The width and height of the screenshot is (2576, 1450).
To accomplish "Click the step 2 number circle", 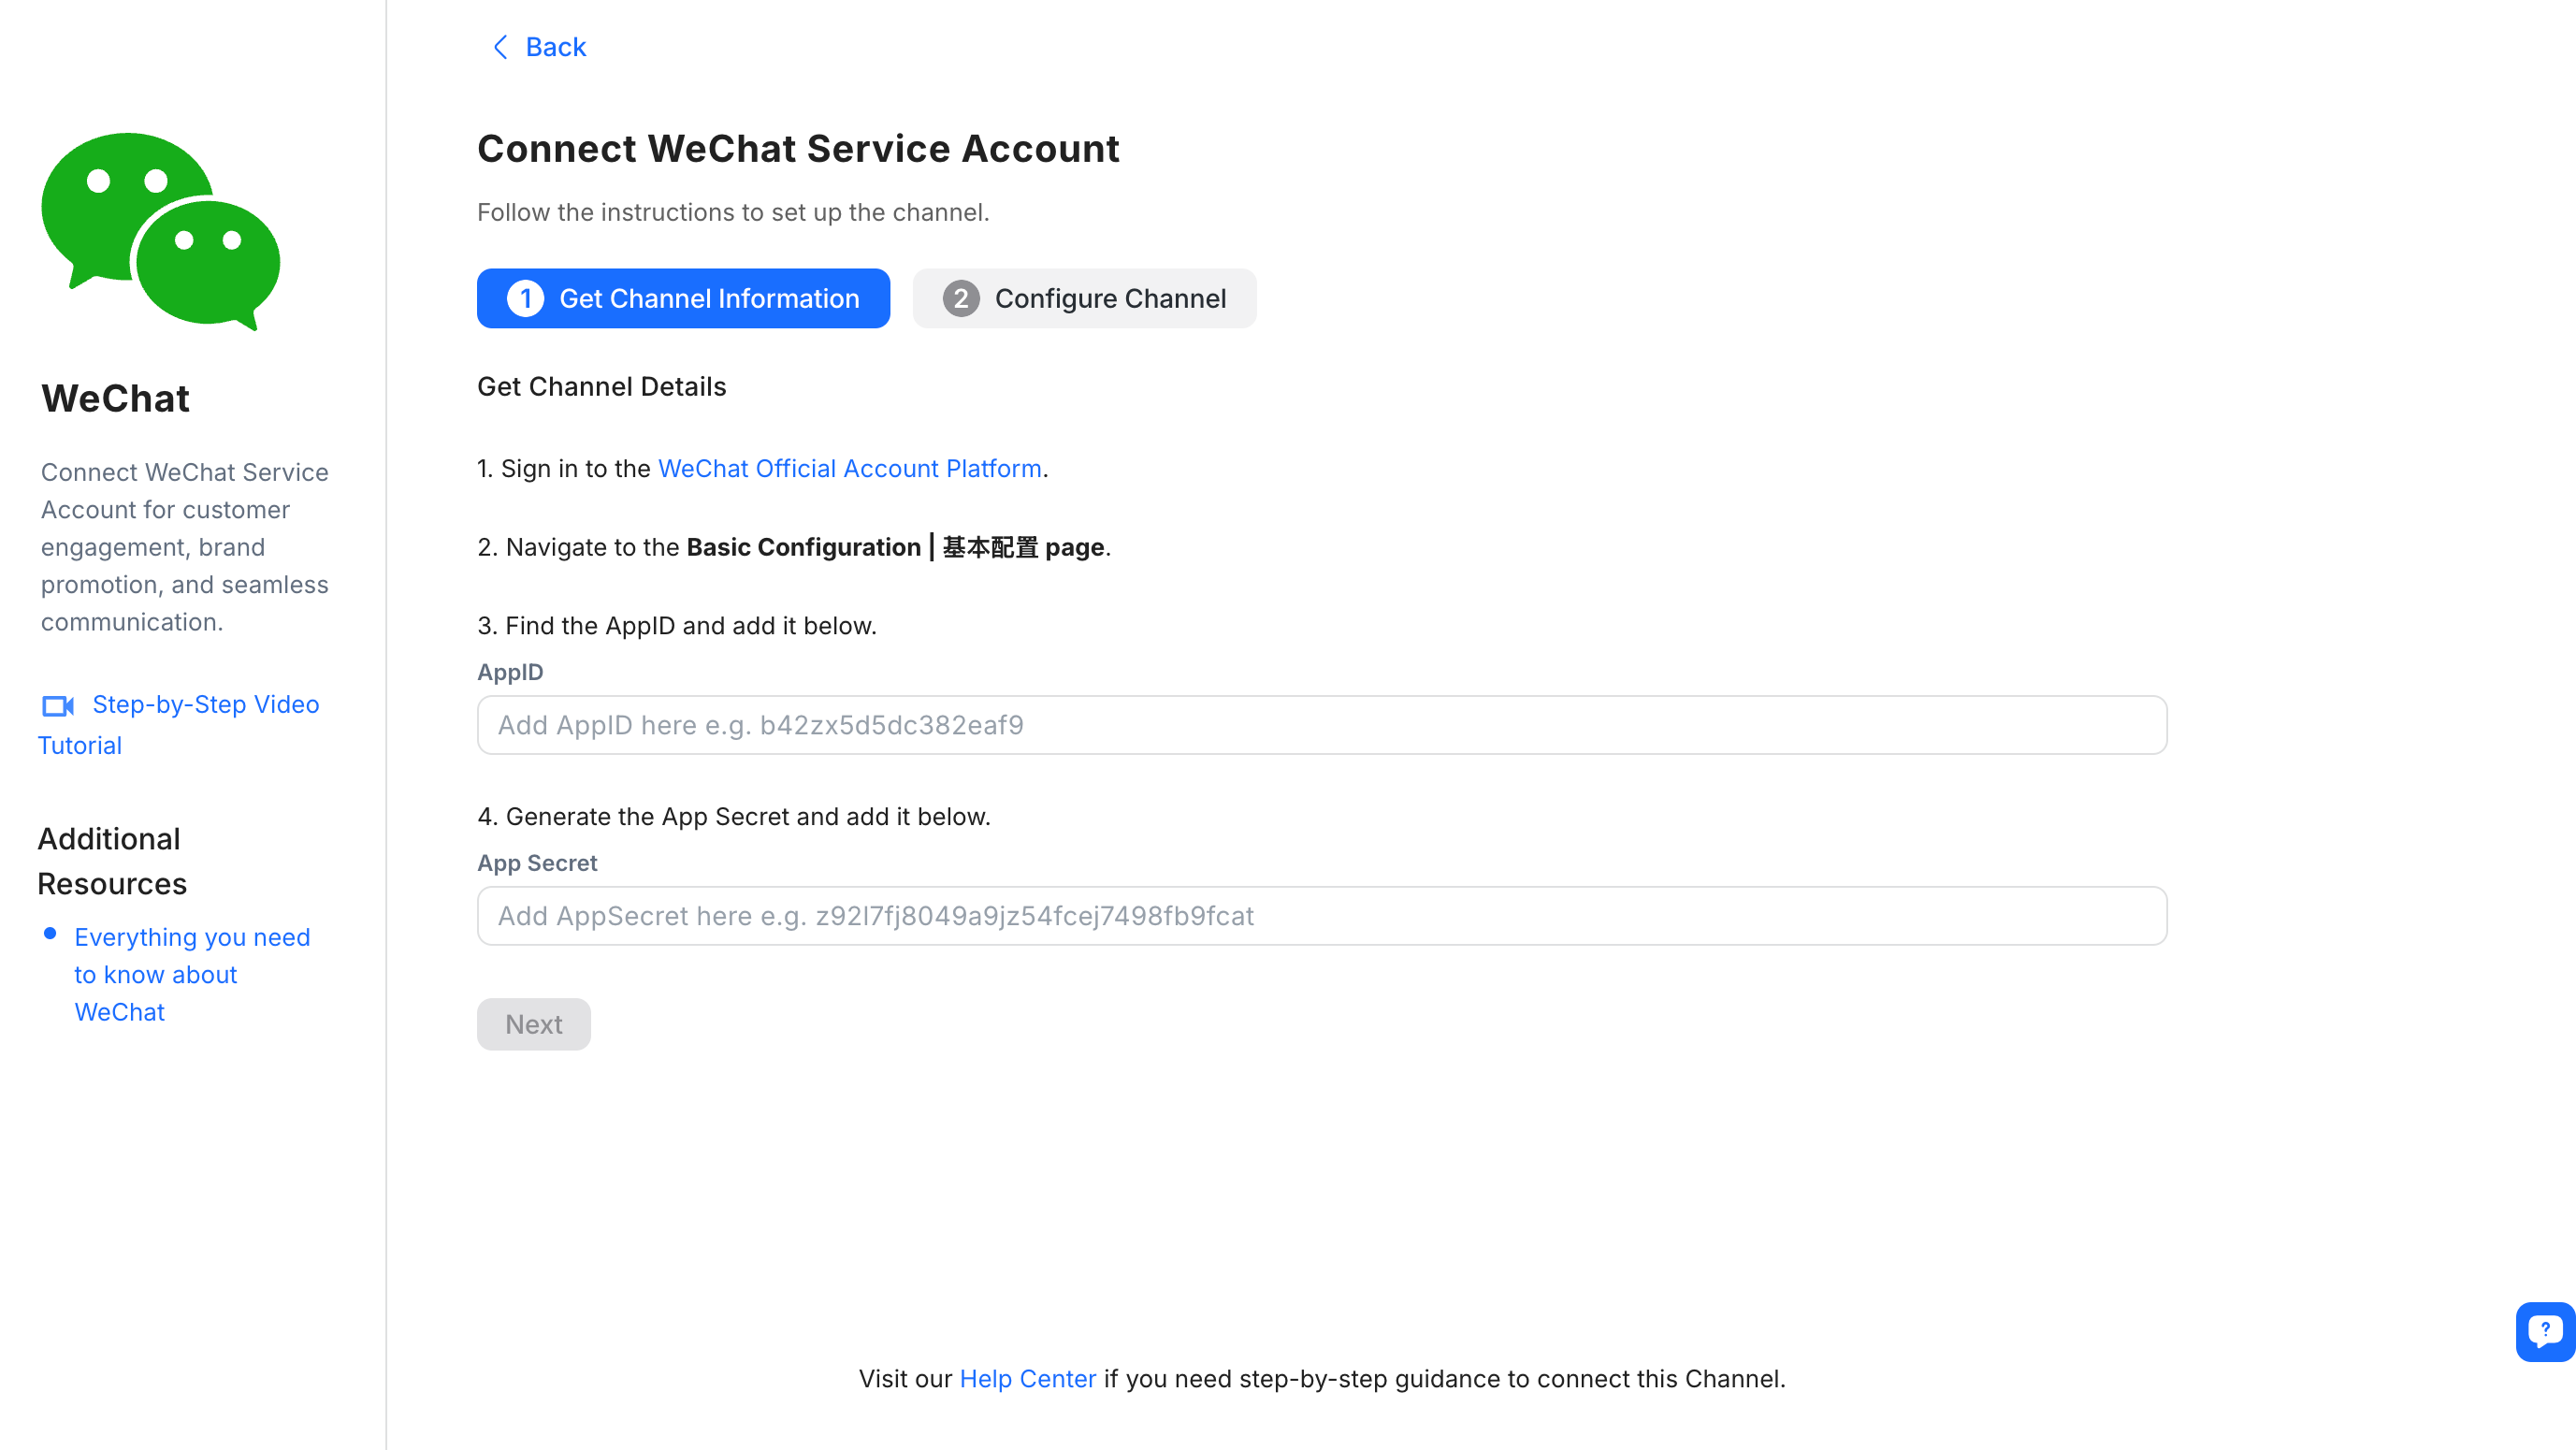I will point(960,299).
